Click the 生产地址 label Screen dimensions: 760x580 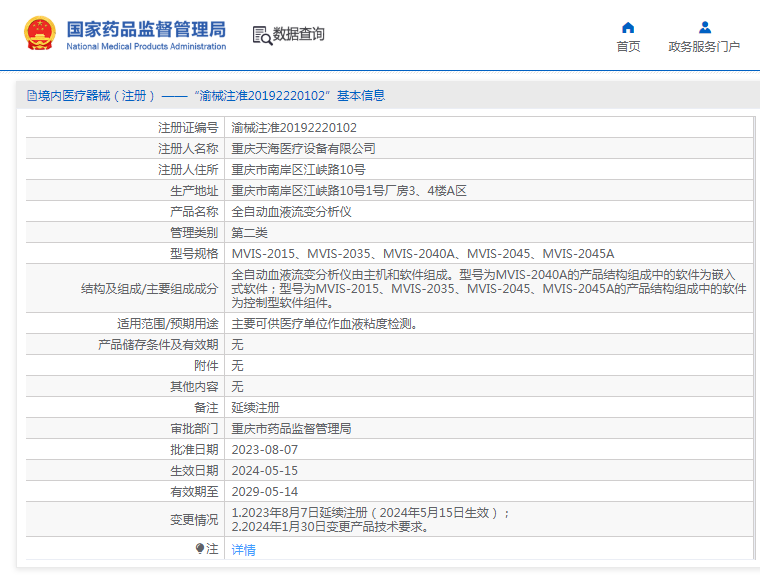pyautogui.click(x=194, y=190)
